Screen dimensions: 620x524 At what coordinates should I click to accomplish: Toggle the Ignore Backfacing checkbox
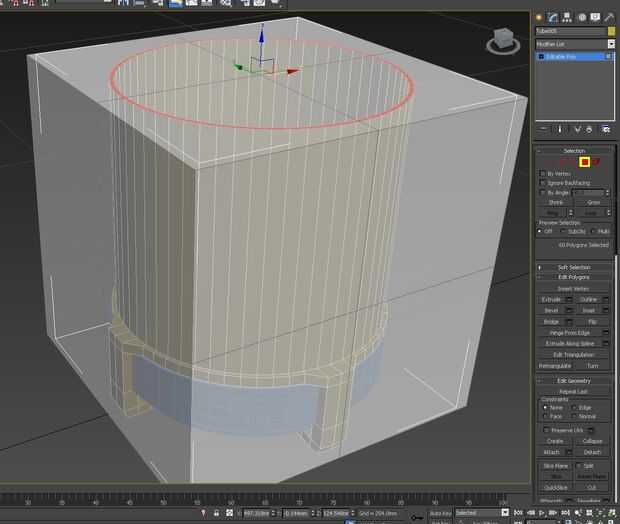point(543,183)
